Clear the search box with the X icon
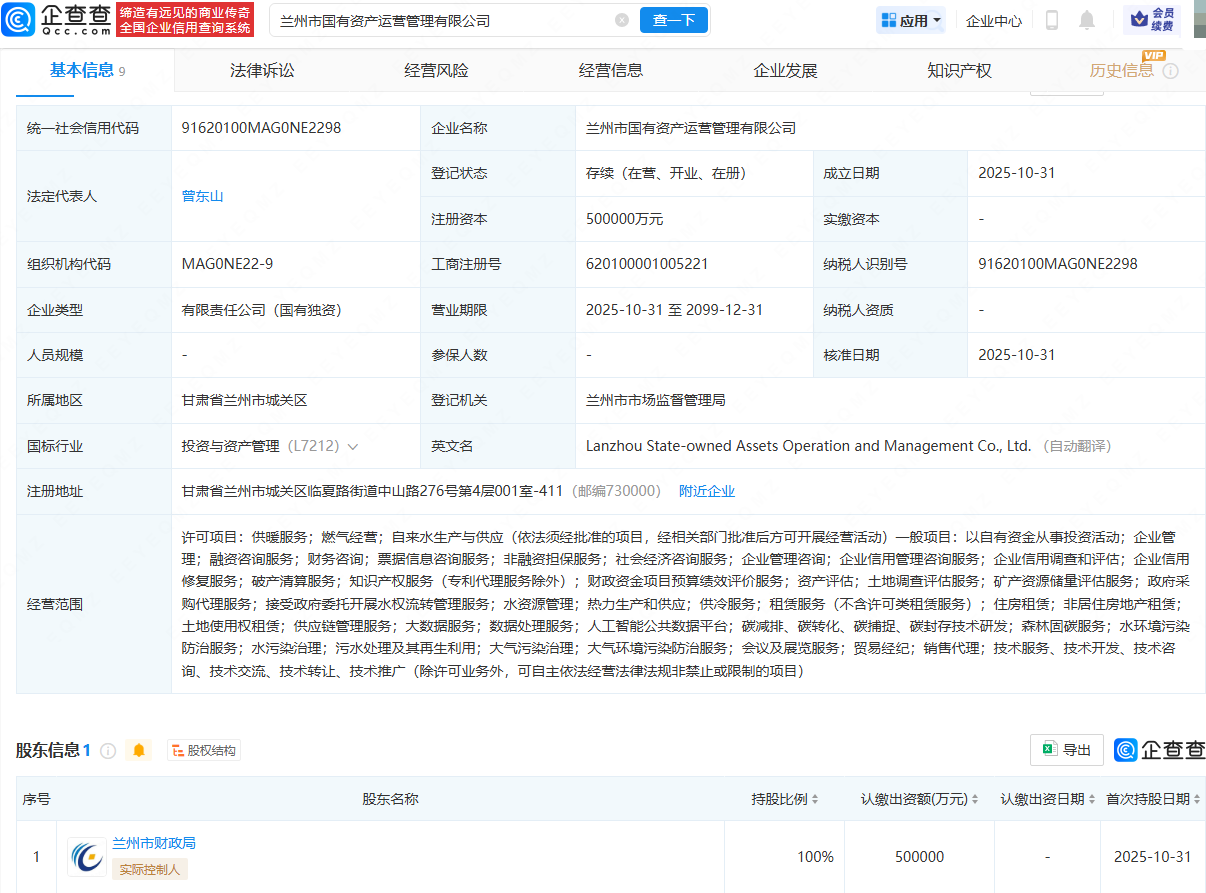Viewport: 1206px width, 893px height. tap(622, 20)
